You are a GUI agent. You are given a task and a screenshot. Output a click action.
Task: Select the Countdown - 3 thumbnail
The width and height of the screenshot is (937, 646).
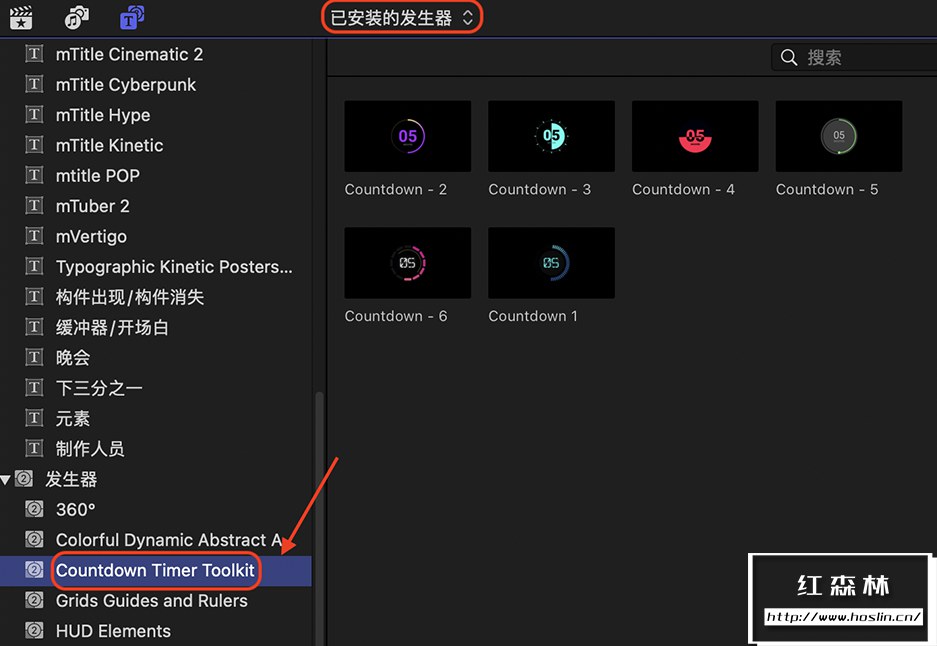(551, 136)
